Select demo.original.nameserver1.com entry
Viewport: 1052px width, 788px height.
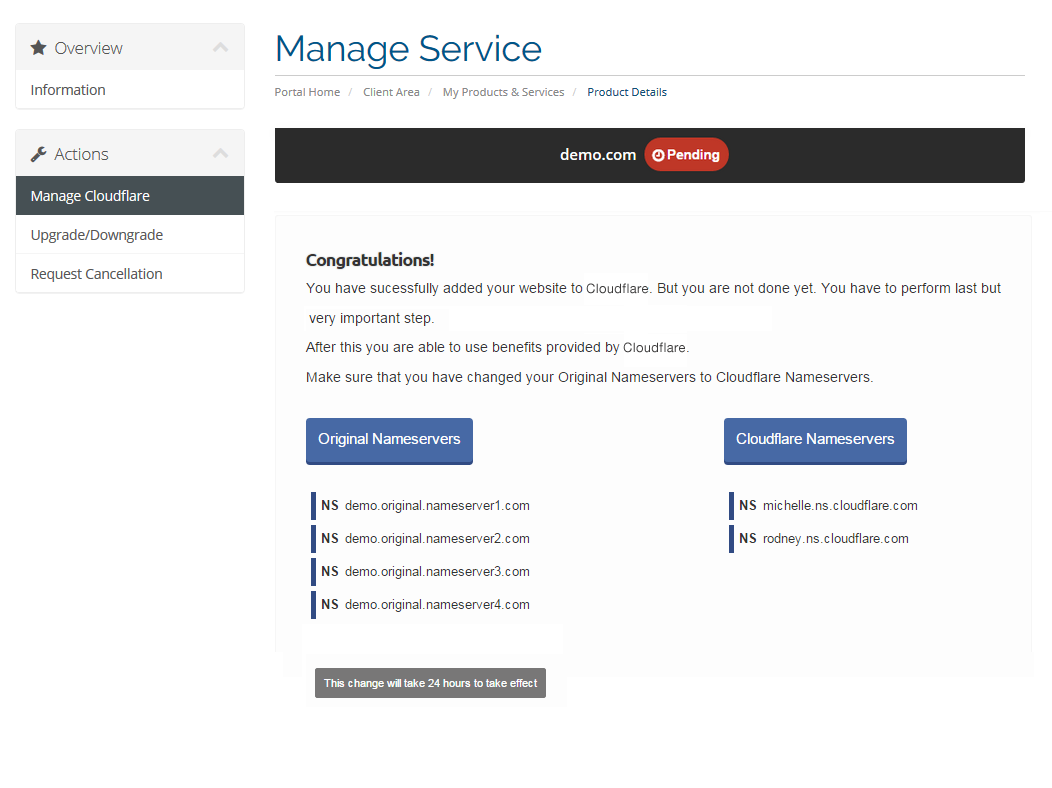point(436,506)
